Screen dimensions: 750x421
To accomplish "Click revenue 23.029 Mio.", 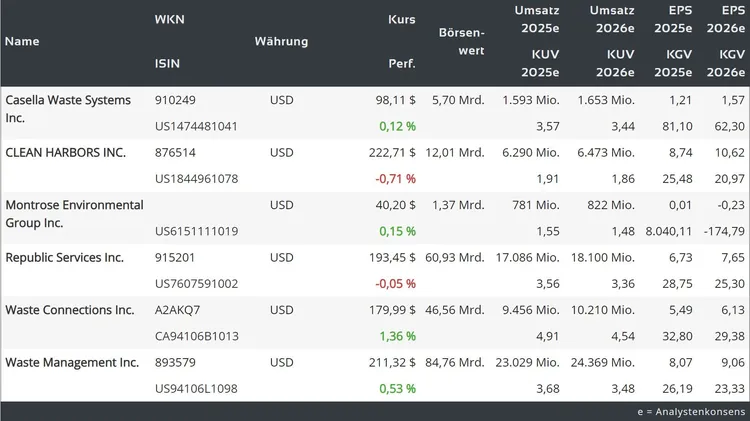I will coord(528,363).
